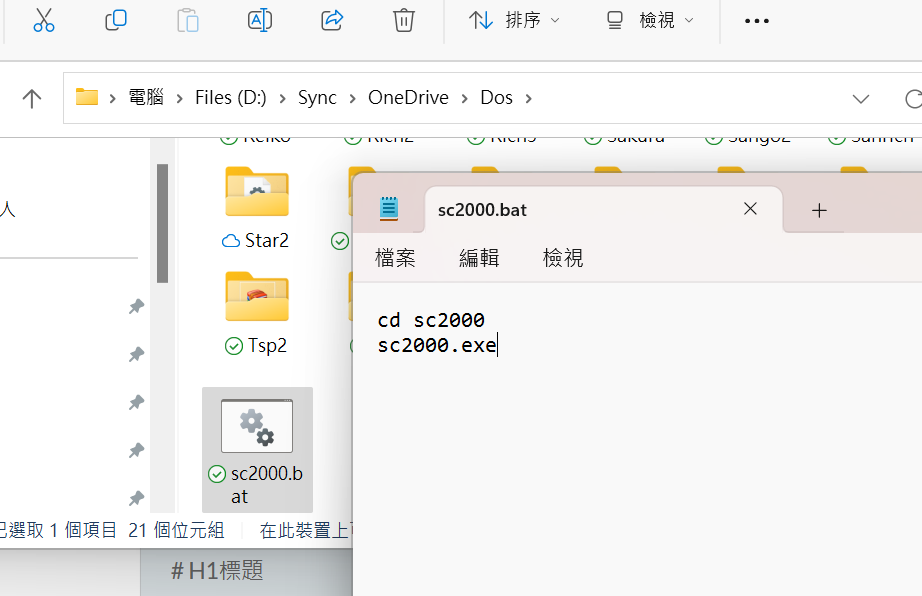Expand chevron after Files (D:) breadcrumb

click(283, 99)
